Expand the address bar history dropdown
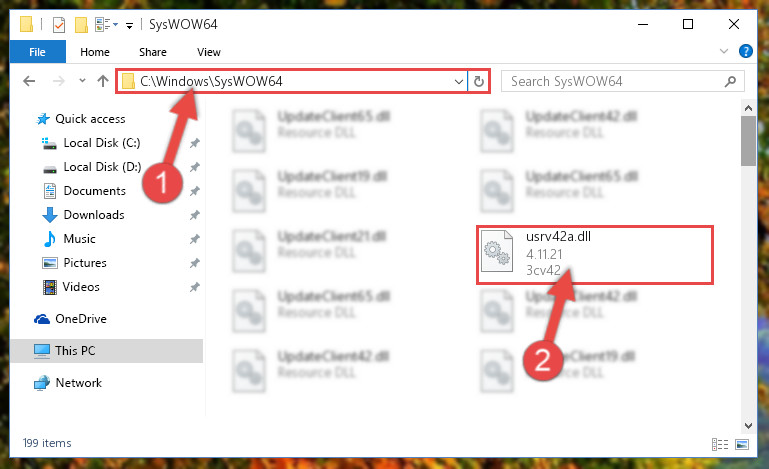The height and width of the screenshot is (469, 769). pyautogui.click(x=459, y=81)
